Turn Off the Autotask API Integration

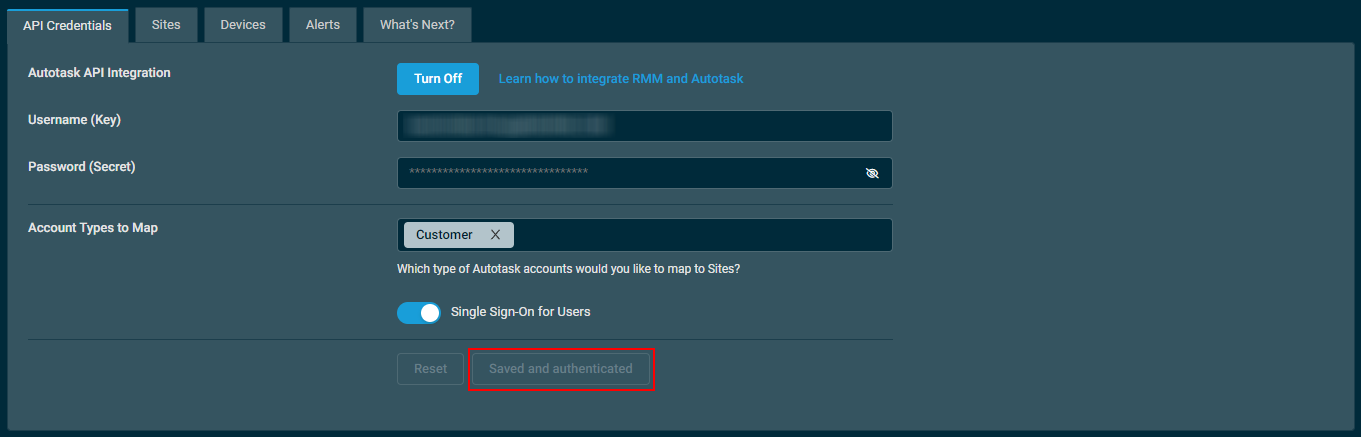pos(438,79)
